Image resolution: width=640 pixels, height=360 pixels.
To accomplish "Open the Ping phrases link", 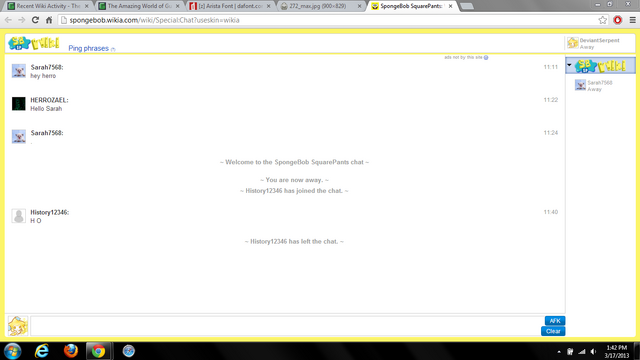I will (89, 48).
